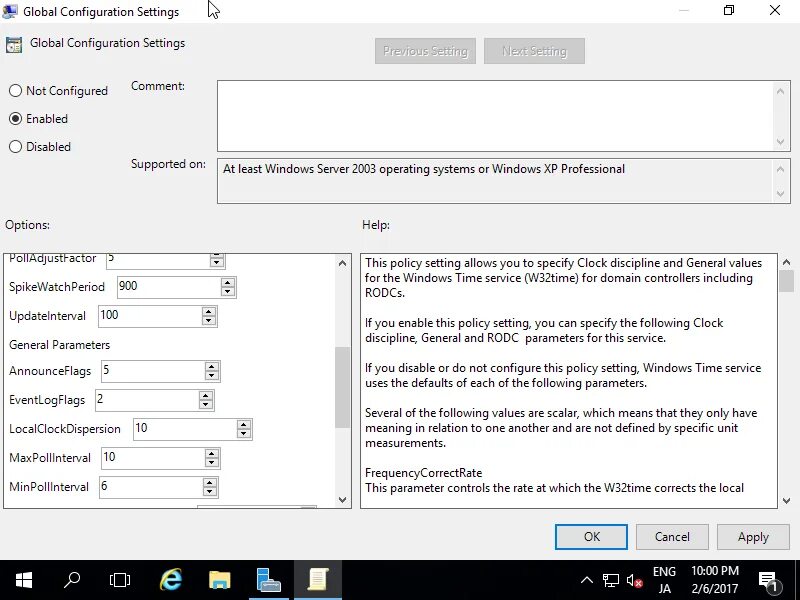The image size is (800, 600).
Task: Click the Supported on text box
Action: [495, 181]
